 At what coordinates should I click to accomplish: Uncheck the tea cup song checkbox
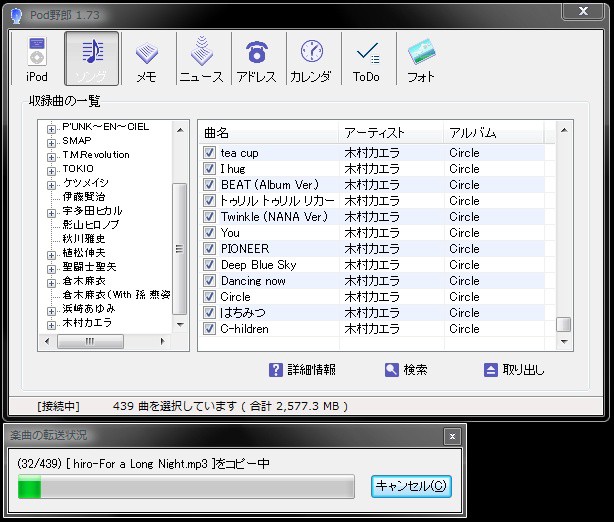(x=209, y=152)
